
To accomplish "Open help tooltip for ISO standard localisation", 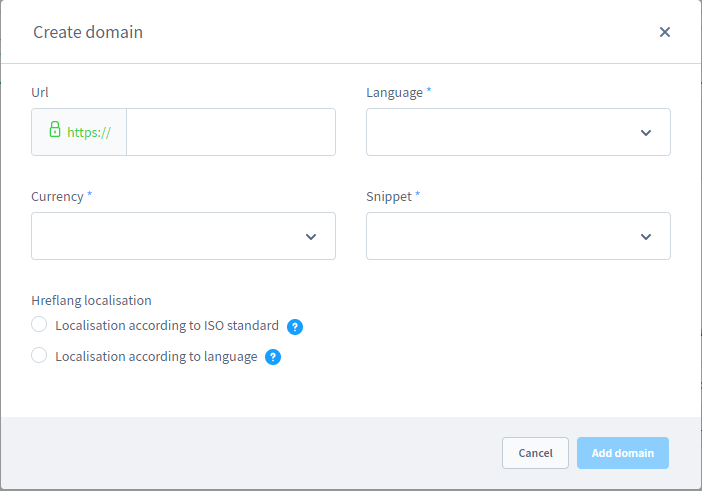I will point(295,327).
